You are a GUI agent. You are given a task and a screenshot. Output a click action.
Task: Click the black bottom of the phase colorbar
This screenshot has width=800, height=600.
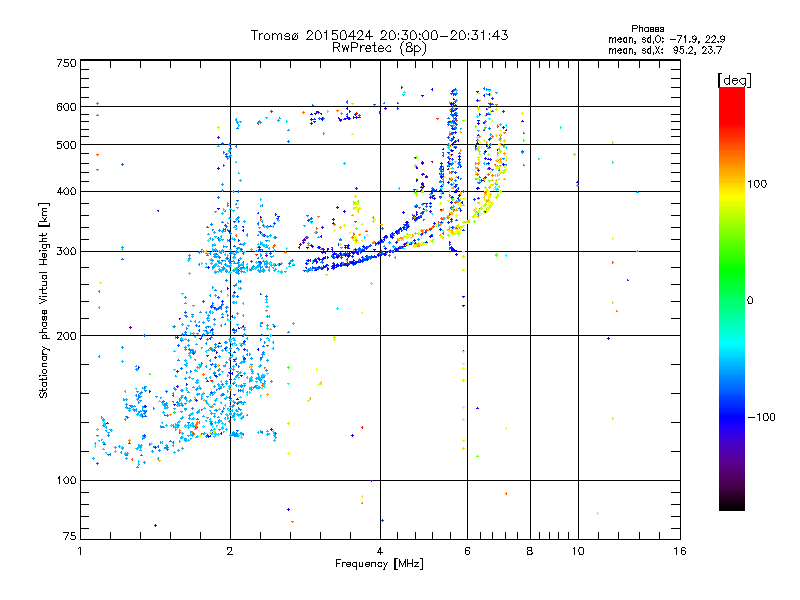click(x=732, y=503)
